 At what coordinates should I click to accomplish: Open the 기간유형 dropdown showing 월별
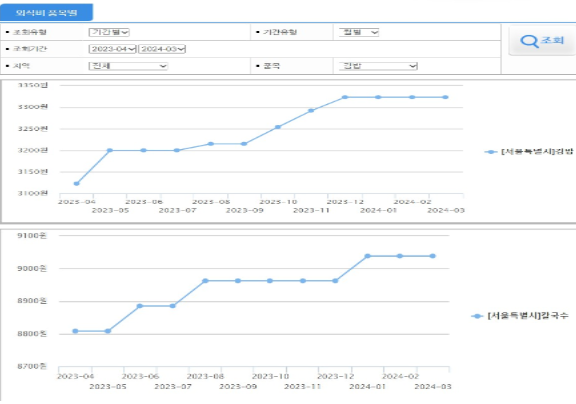pos(359,32)
